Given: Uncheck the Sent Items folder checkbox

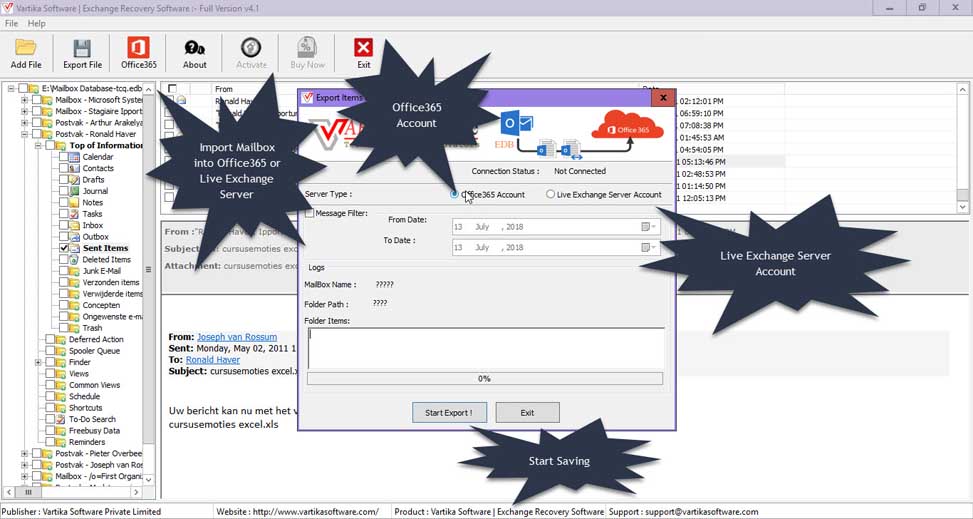Looking at the screenshot, I should click(64, 248).
